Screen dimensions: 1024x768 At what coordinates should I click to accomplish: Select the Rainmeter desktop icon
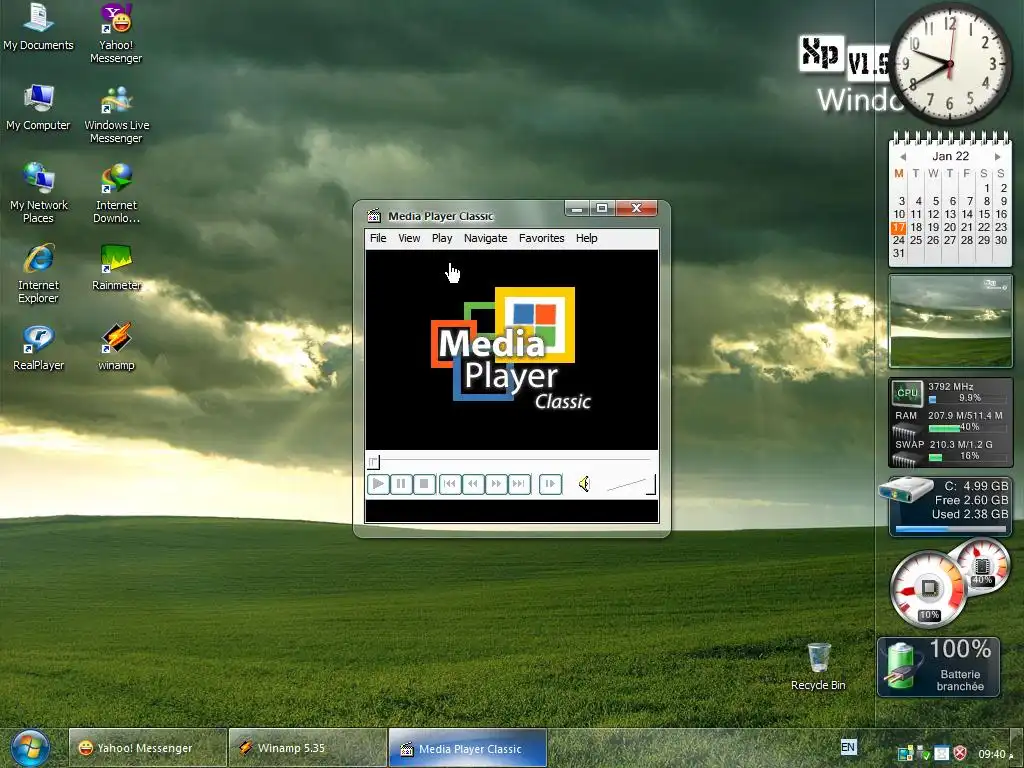pyautogui.click(x=116, y=267)
